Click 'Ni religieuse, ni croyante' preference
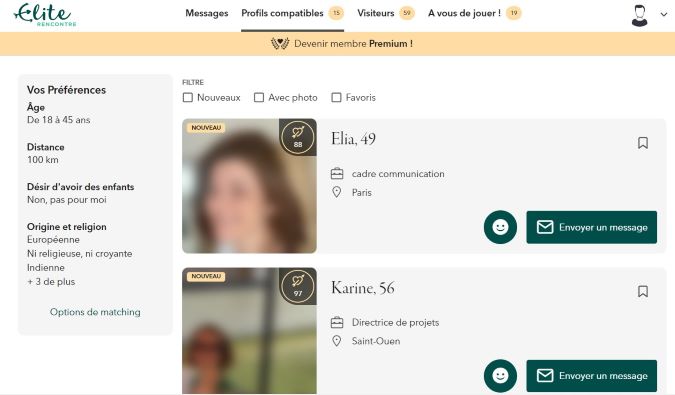Viewport: 675px width, 395px height. pos(80,254)
